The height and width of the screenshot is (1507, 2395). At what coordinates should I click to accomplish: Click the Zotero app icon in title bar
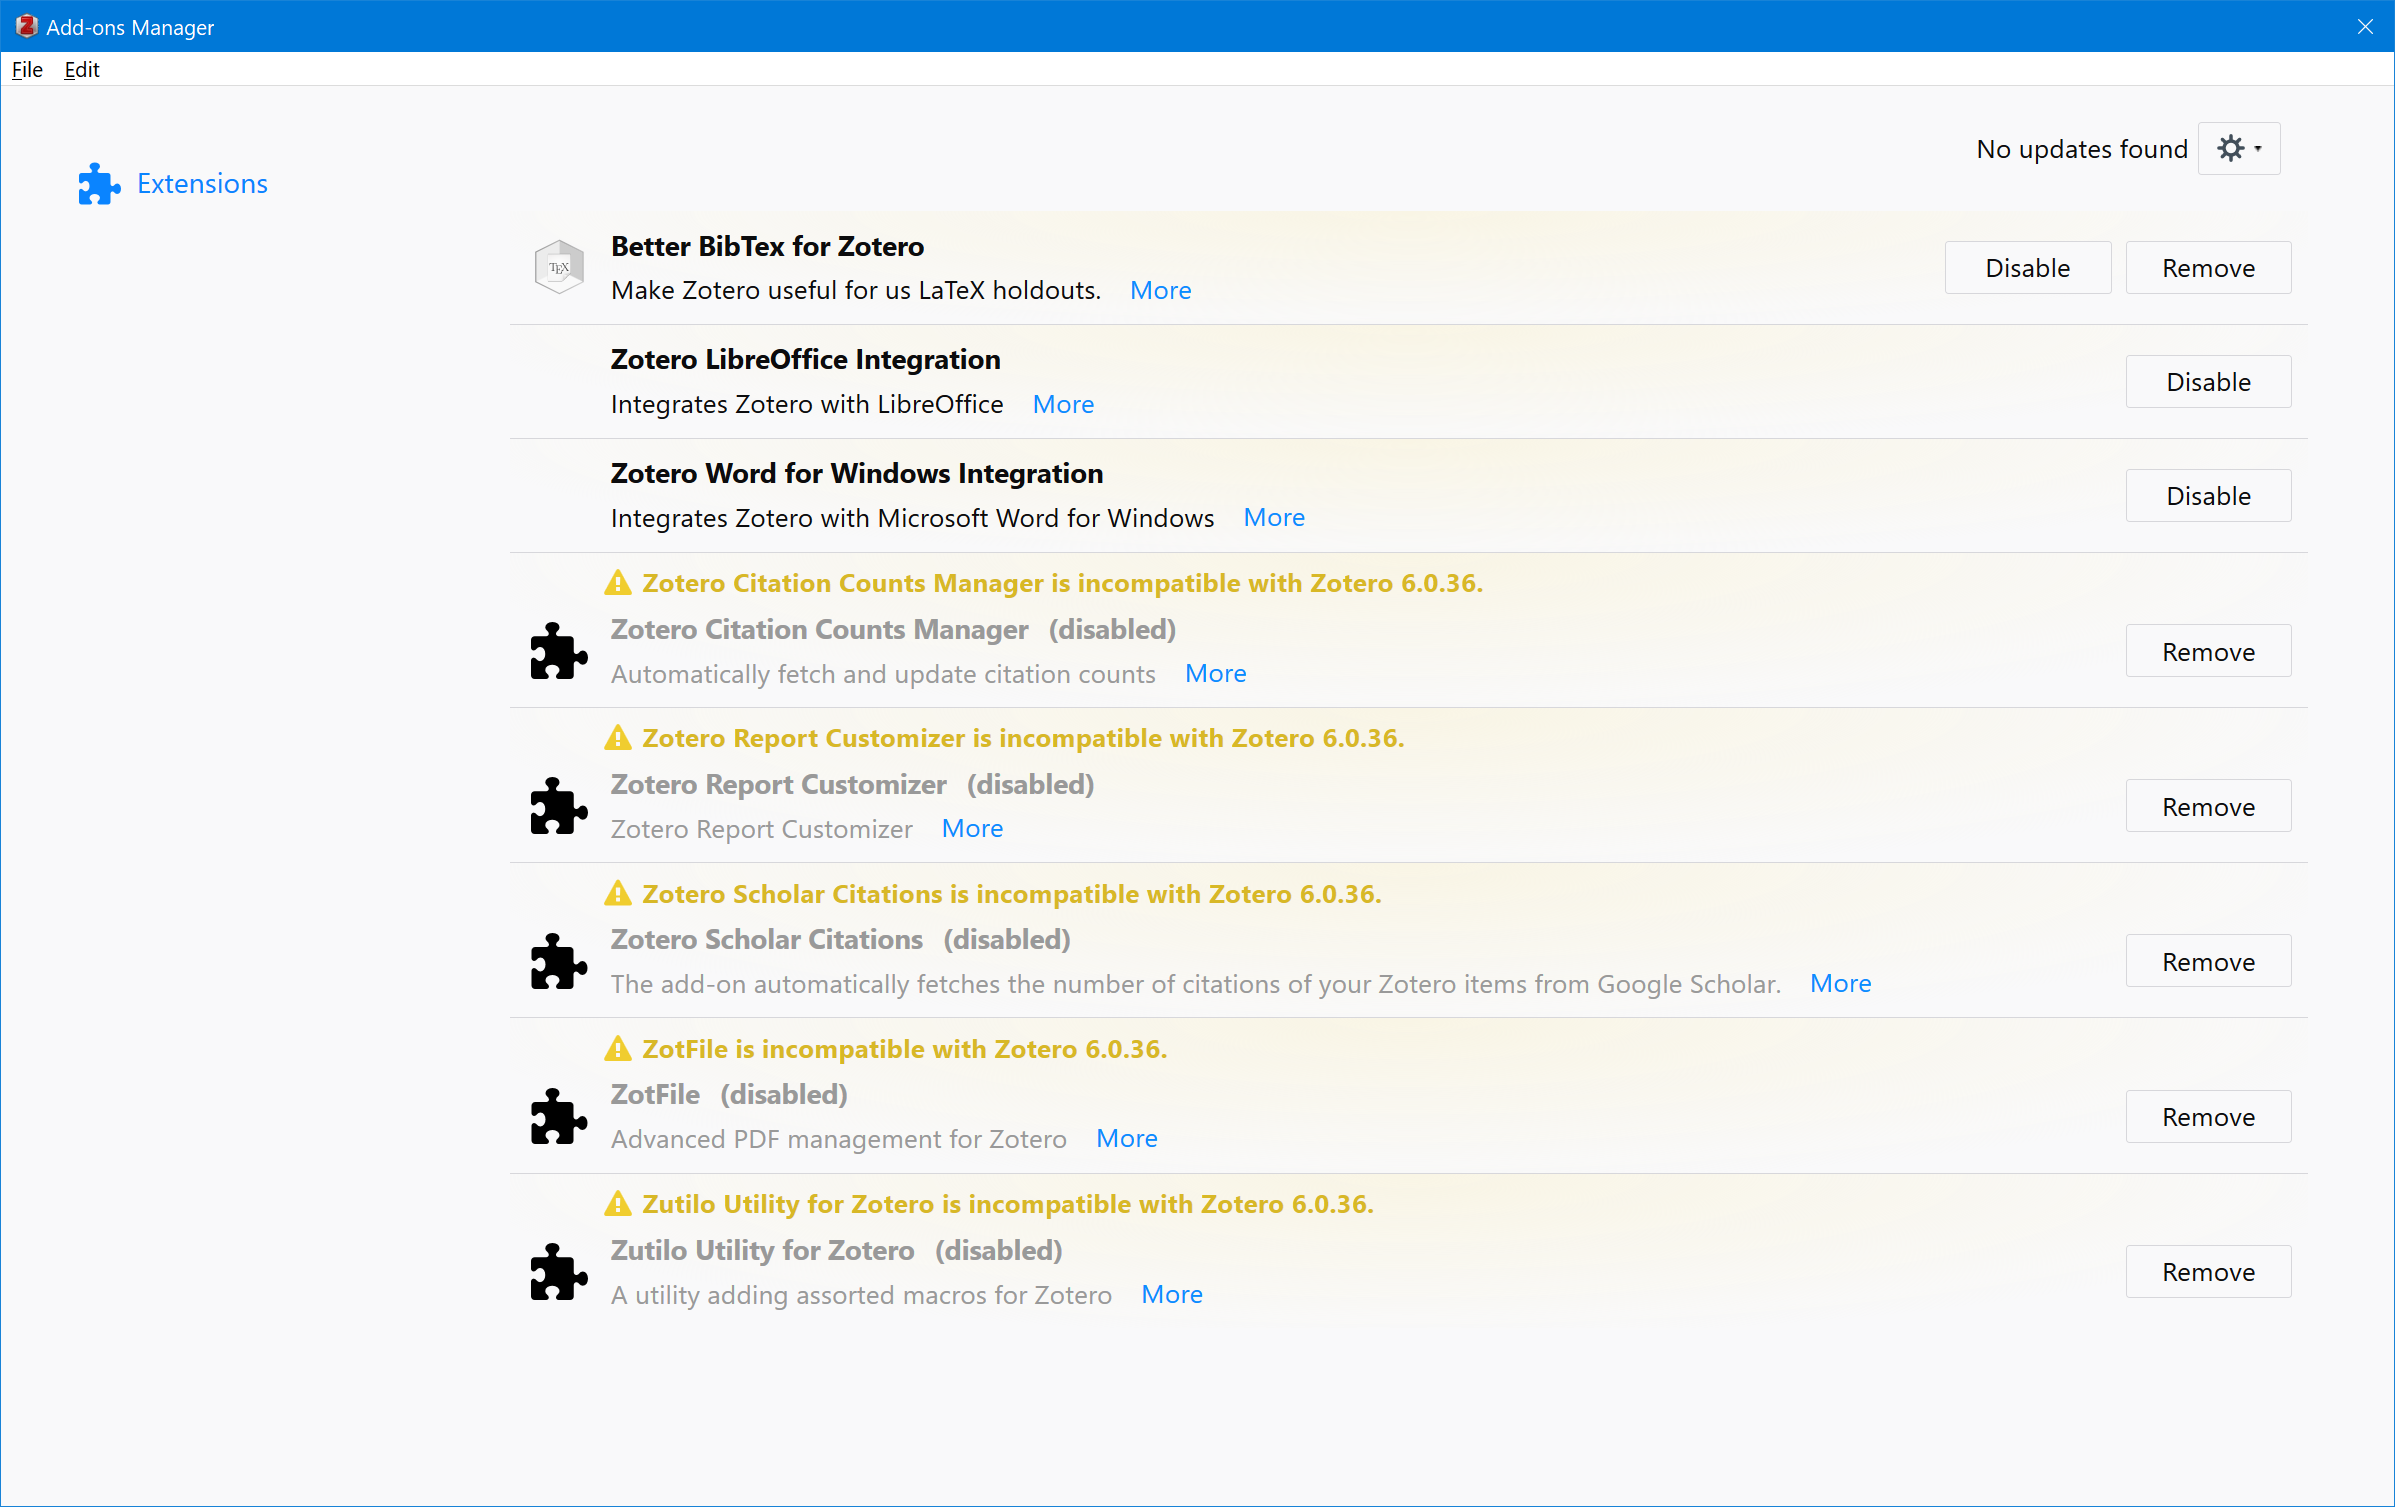(x=26, y=27)
